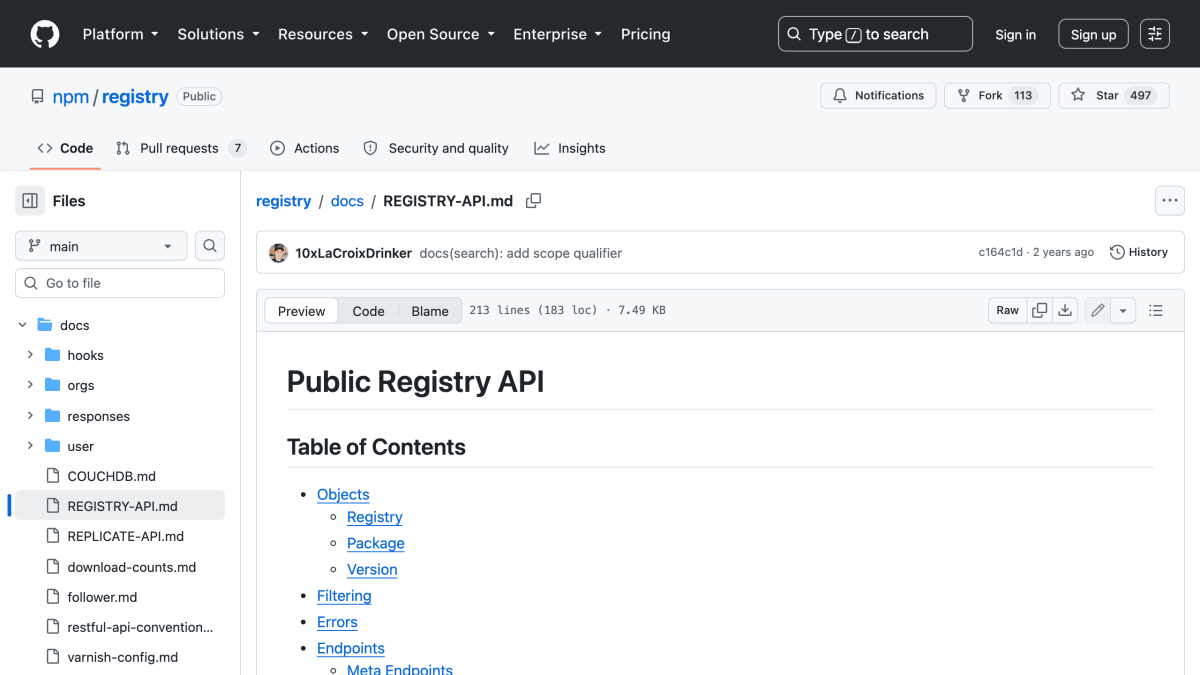Screen dimensions: 1200x675
Task: Jump to Endpoints section link
Action: click(x=351, y=648)
